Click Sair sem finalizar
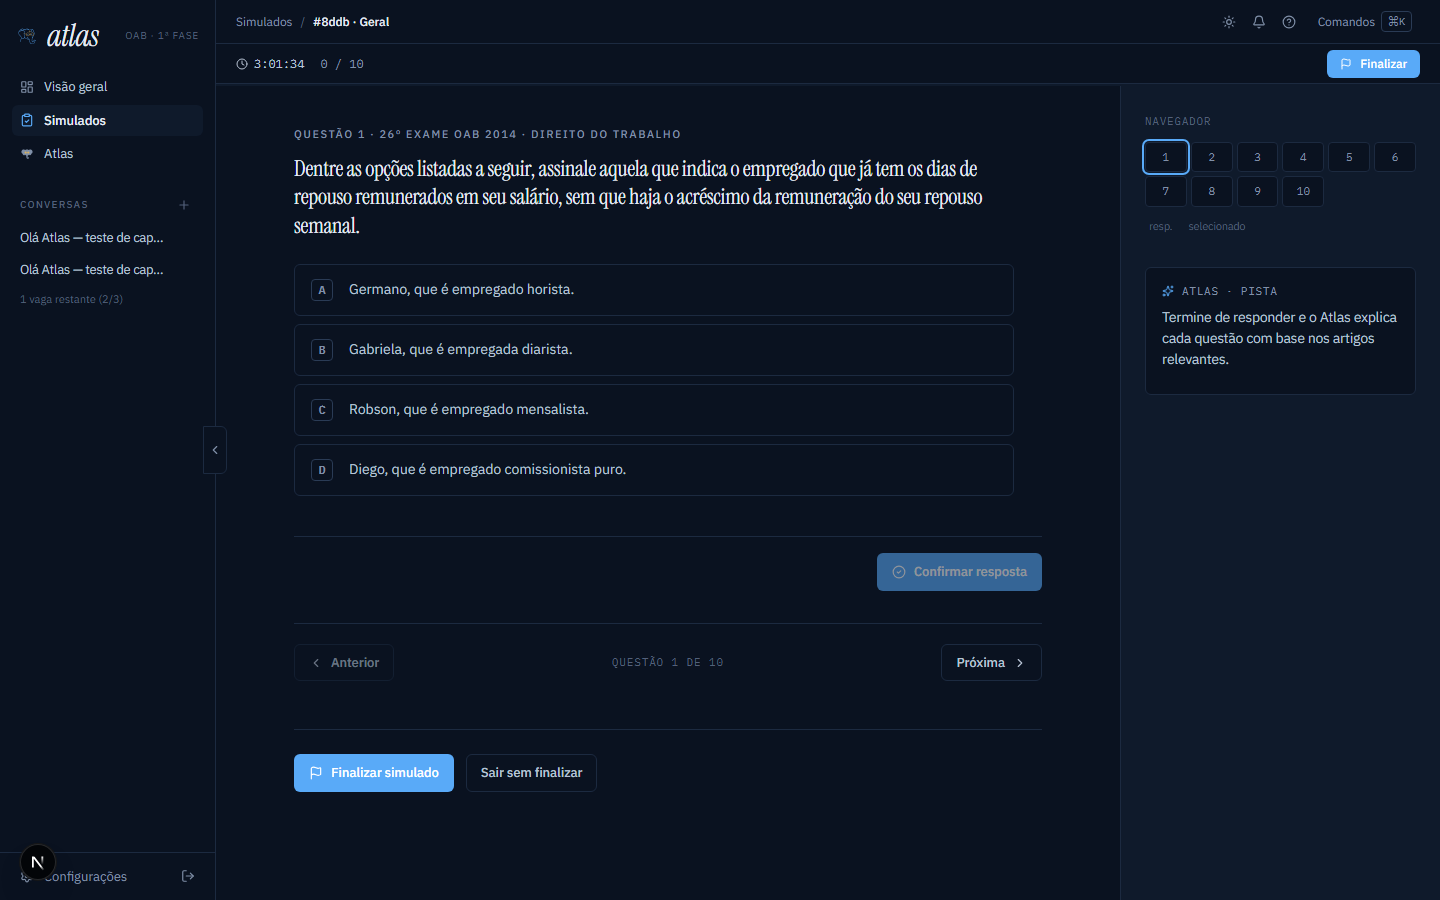Viewport: 1440px width, 900px height. pos(531,773)
